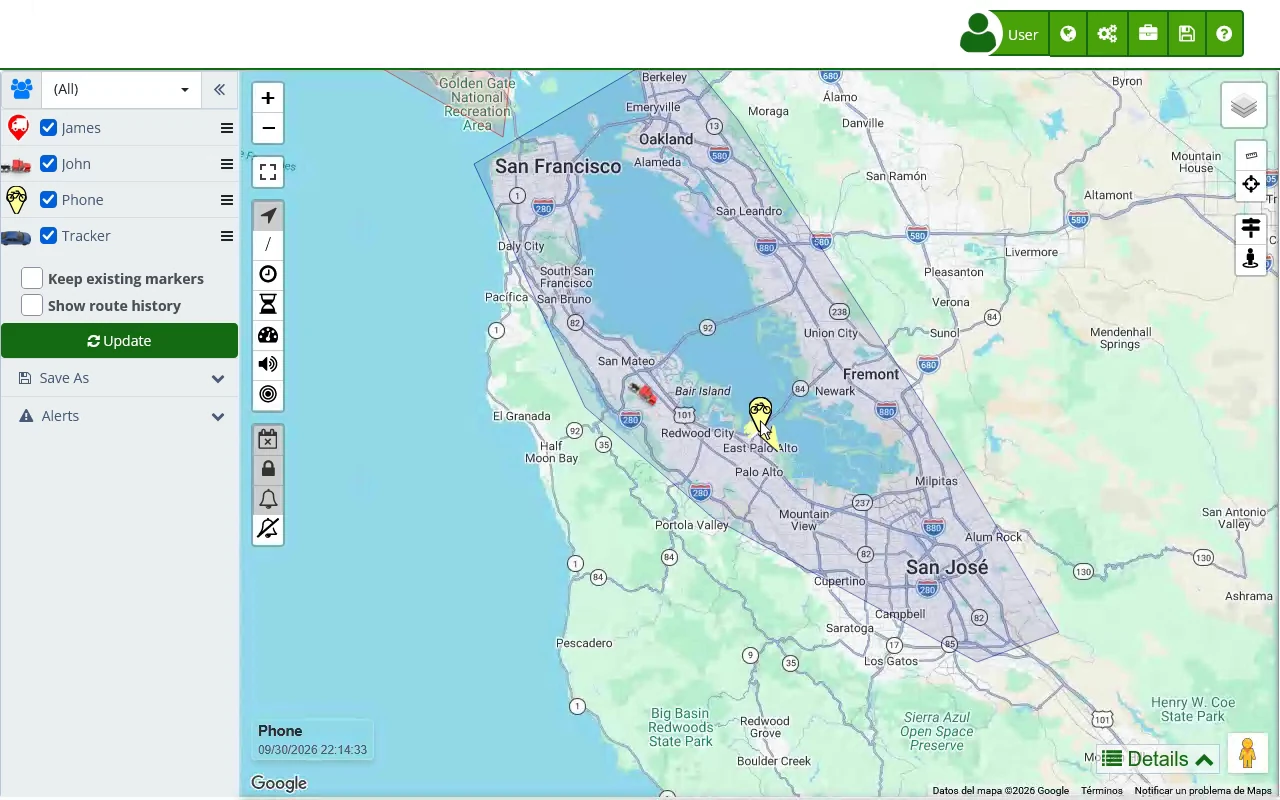Click the briefcase icon in the top bar
The height and width of the screenshot is (800, 1280).
point(1147,34)
